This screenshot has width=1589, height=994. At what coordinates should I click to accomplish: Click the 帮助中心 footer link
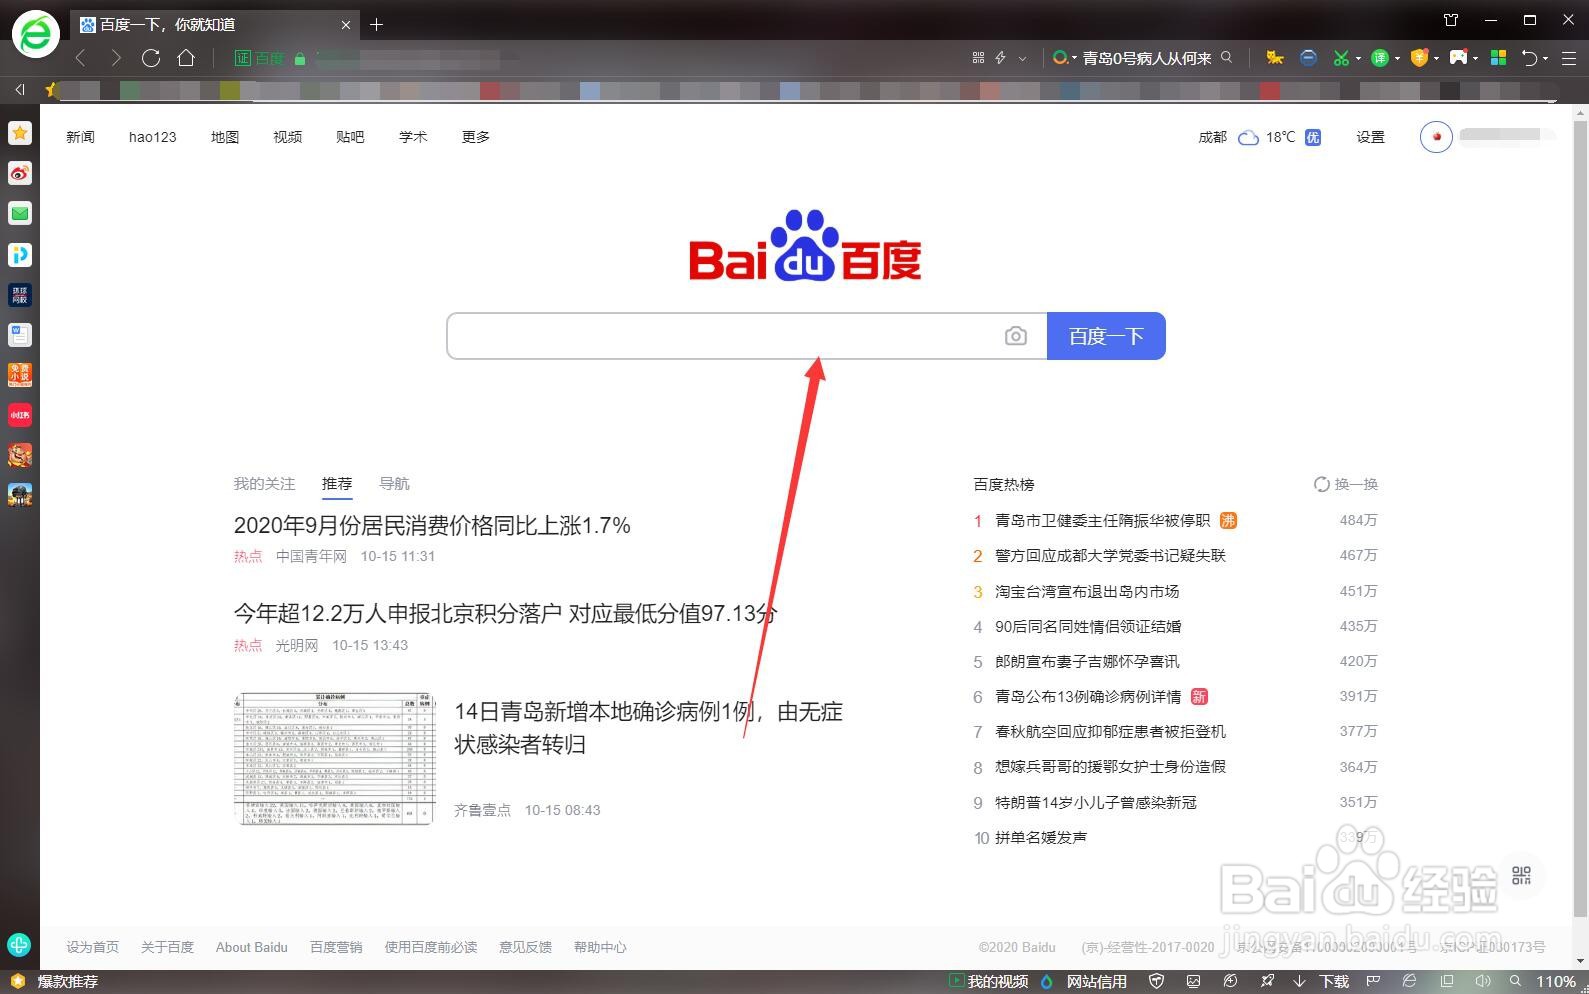click(x=600, y=947)
